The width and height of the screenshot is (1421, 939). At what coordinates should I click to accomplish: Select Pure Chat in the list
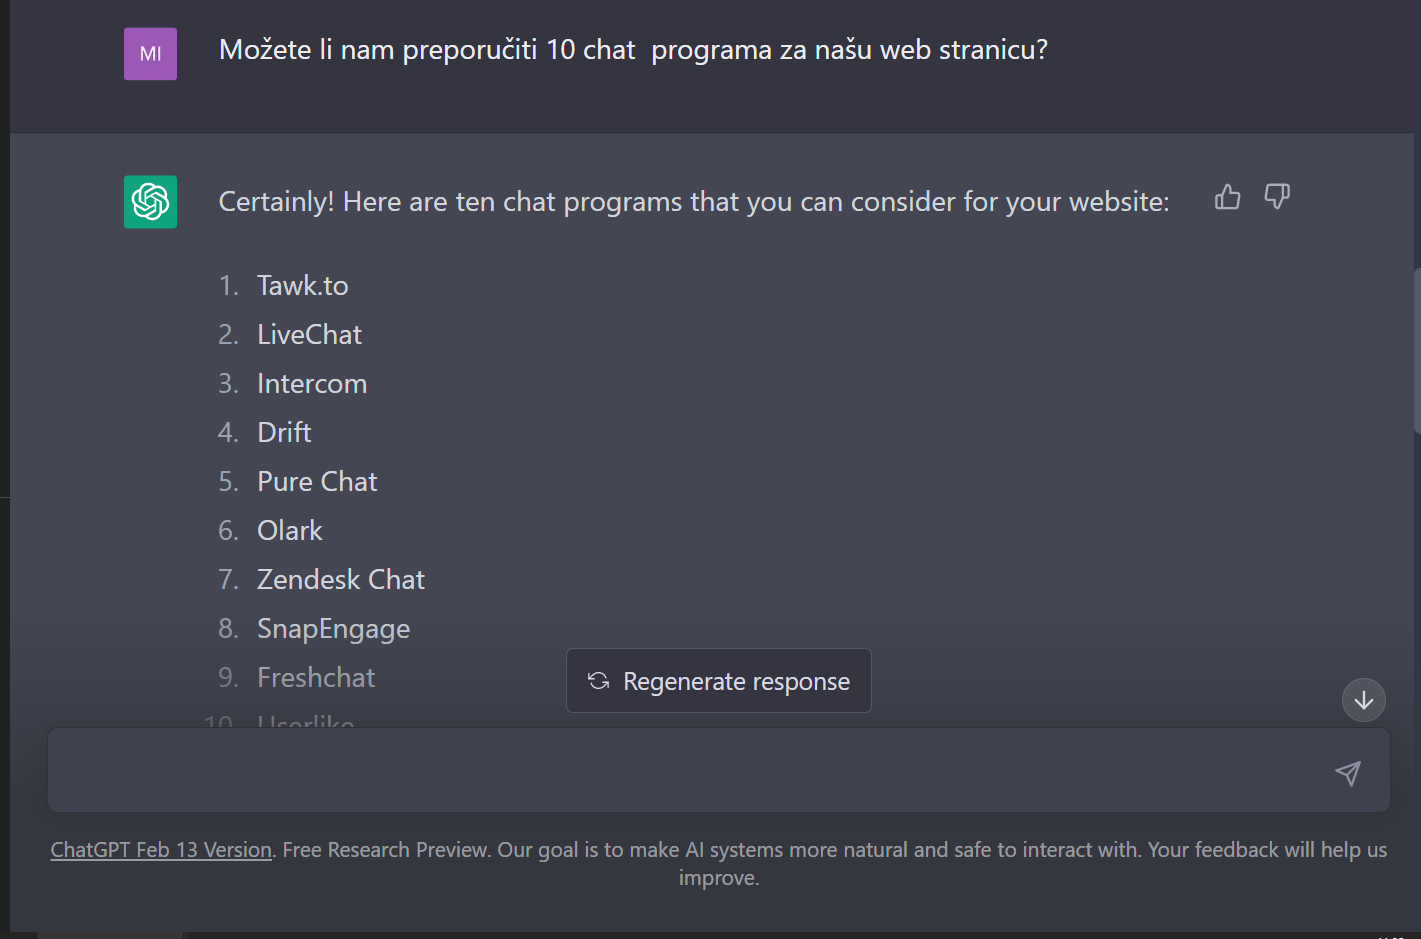click(x=317, y=482)
